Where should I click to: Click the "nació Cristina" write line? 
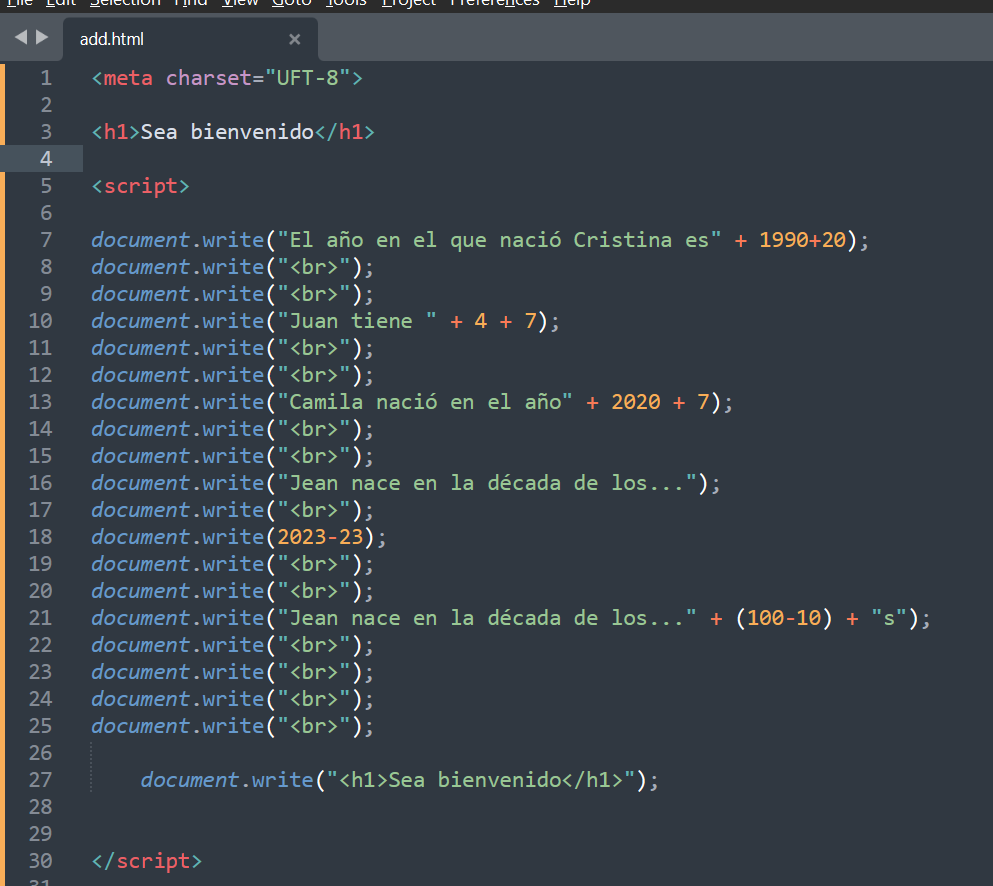coord(480,240)
